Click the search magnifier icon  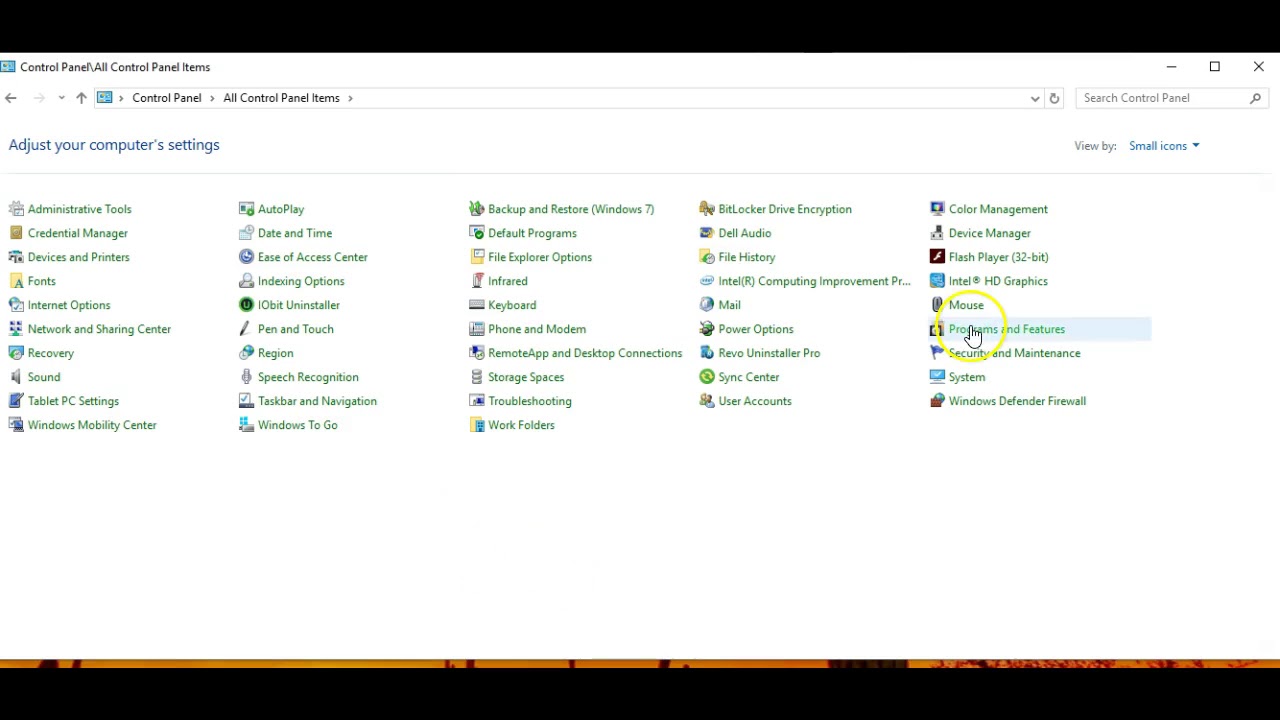(1256, 98)
